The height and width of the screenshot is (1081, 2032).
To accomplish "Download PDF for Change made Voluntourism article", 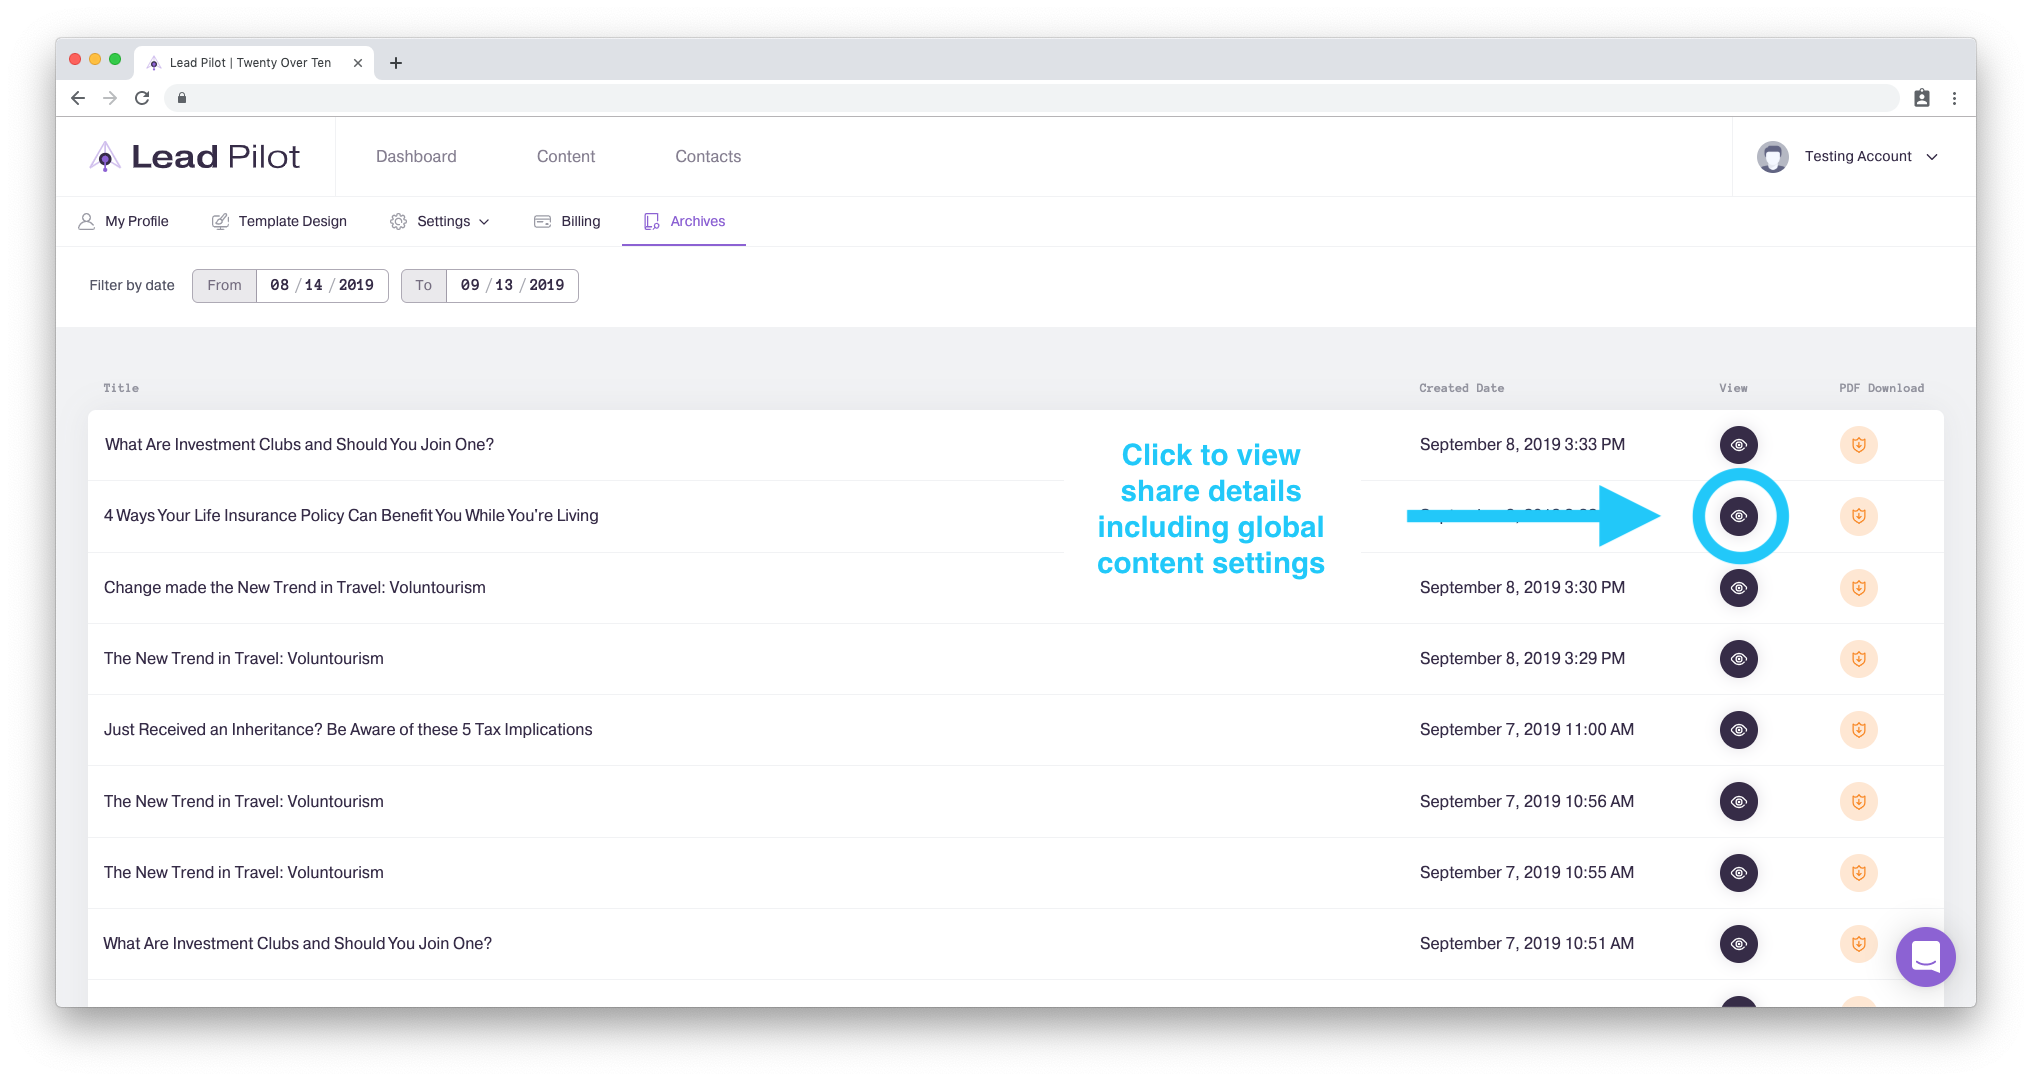I will [1858, 588].
